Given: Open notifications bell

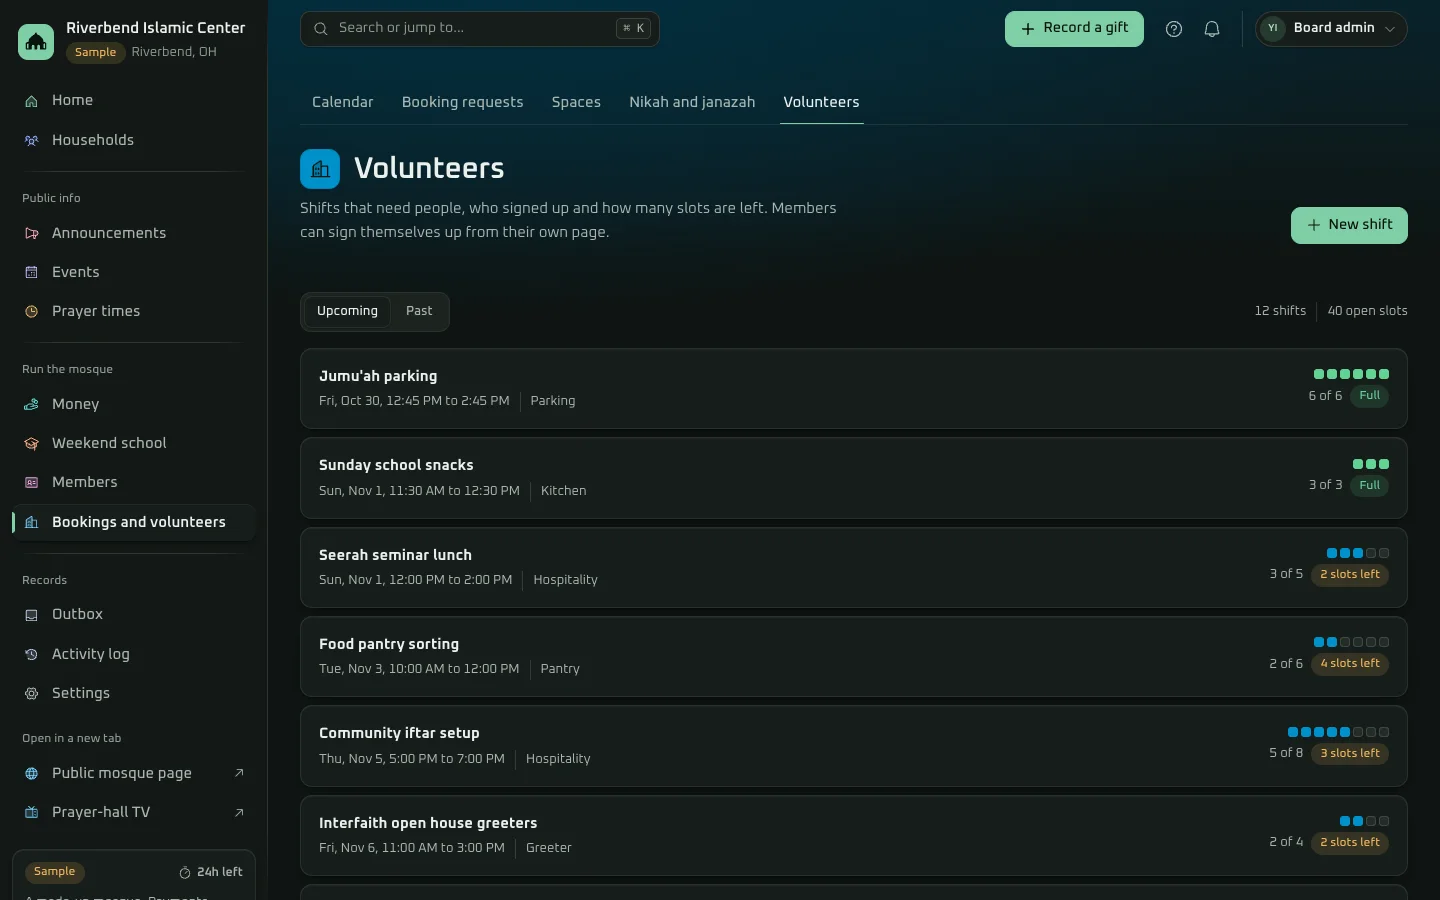Looking at the screenshot, I should (x=1212, y=29).
